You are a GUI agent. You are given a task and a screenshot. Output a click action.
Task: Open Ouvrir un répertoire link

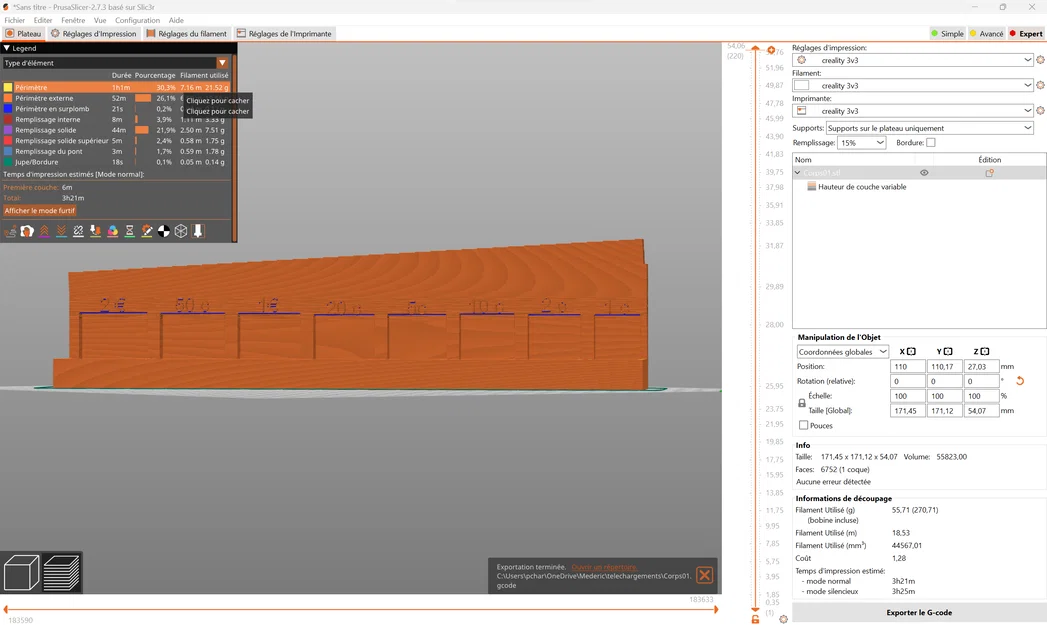point(604,567)
